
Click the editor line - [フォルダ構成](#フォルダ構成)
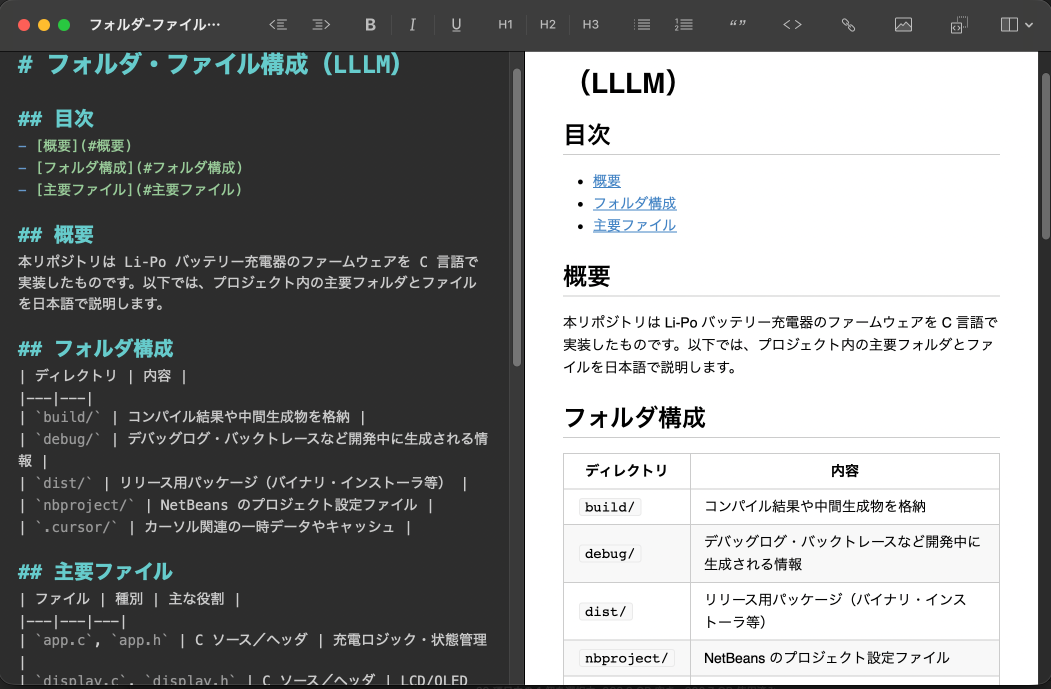pos(130,168)
